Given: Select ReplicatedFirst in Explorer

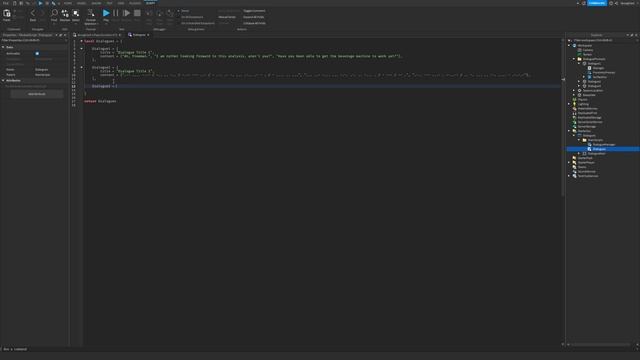Looking at the screenshot, I should [587, 113].
